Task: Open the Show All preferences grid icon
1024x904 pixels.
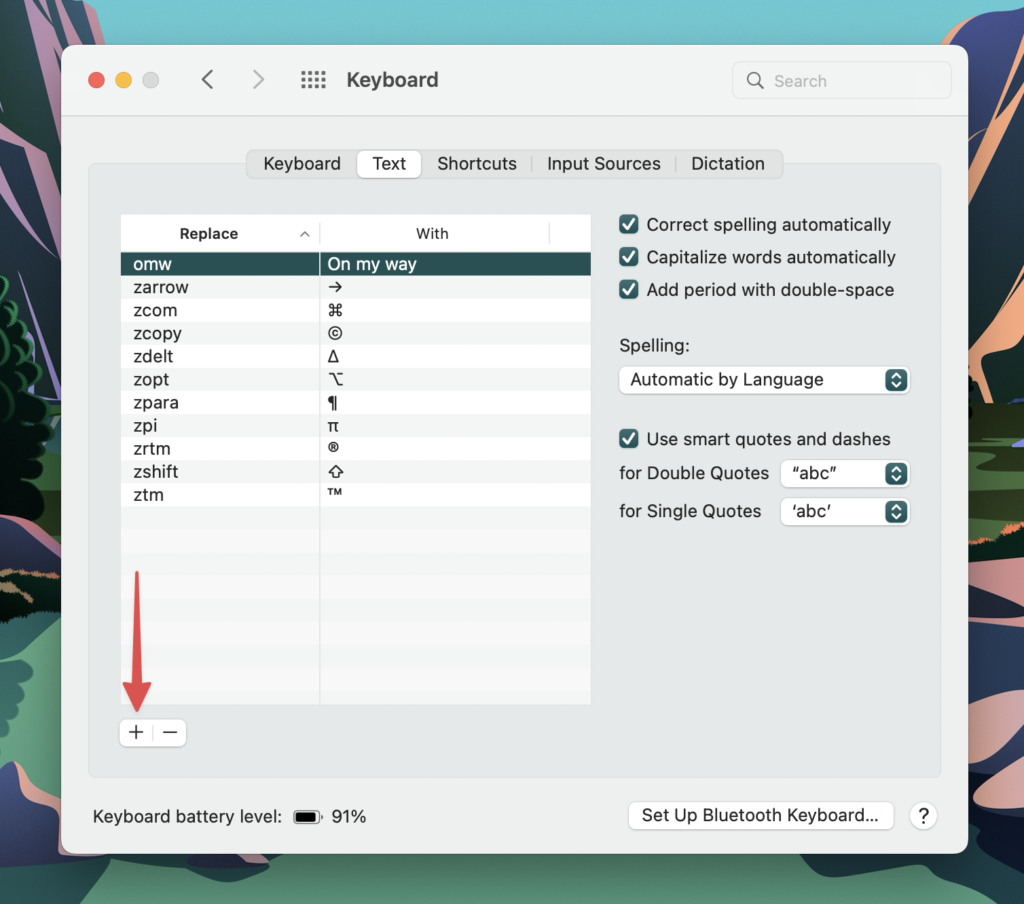Action: point(313,80)
